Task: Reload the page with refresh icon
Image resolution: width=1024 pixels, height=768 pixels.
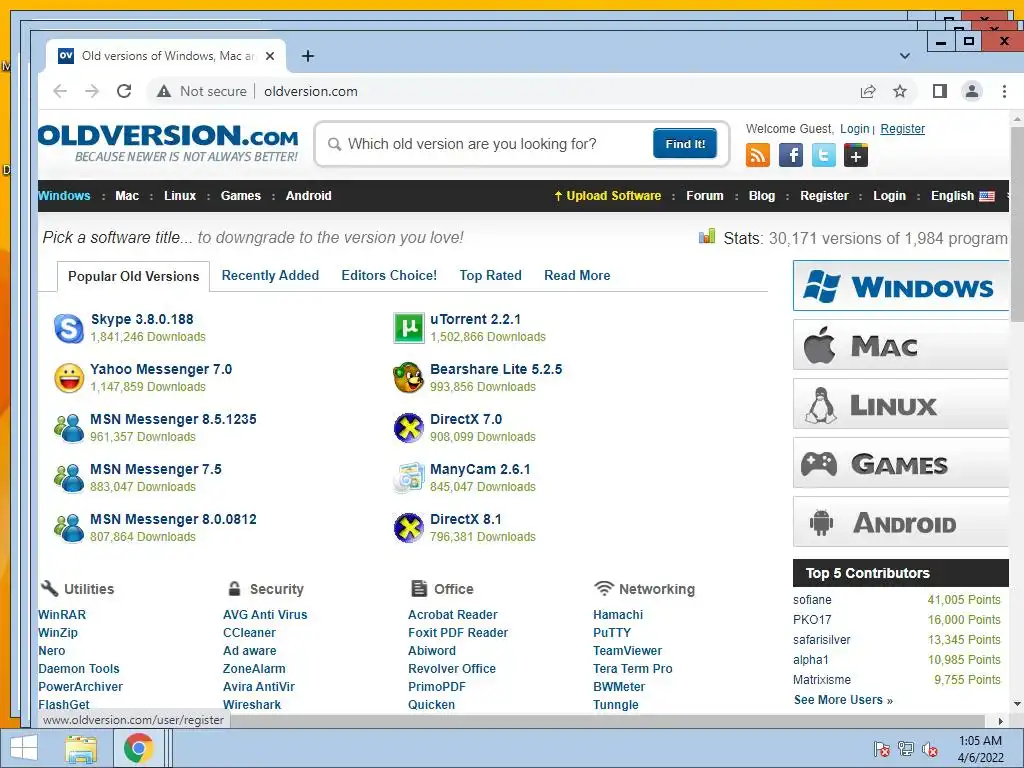Action: tap(124, 91)
